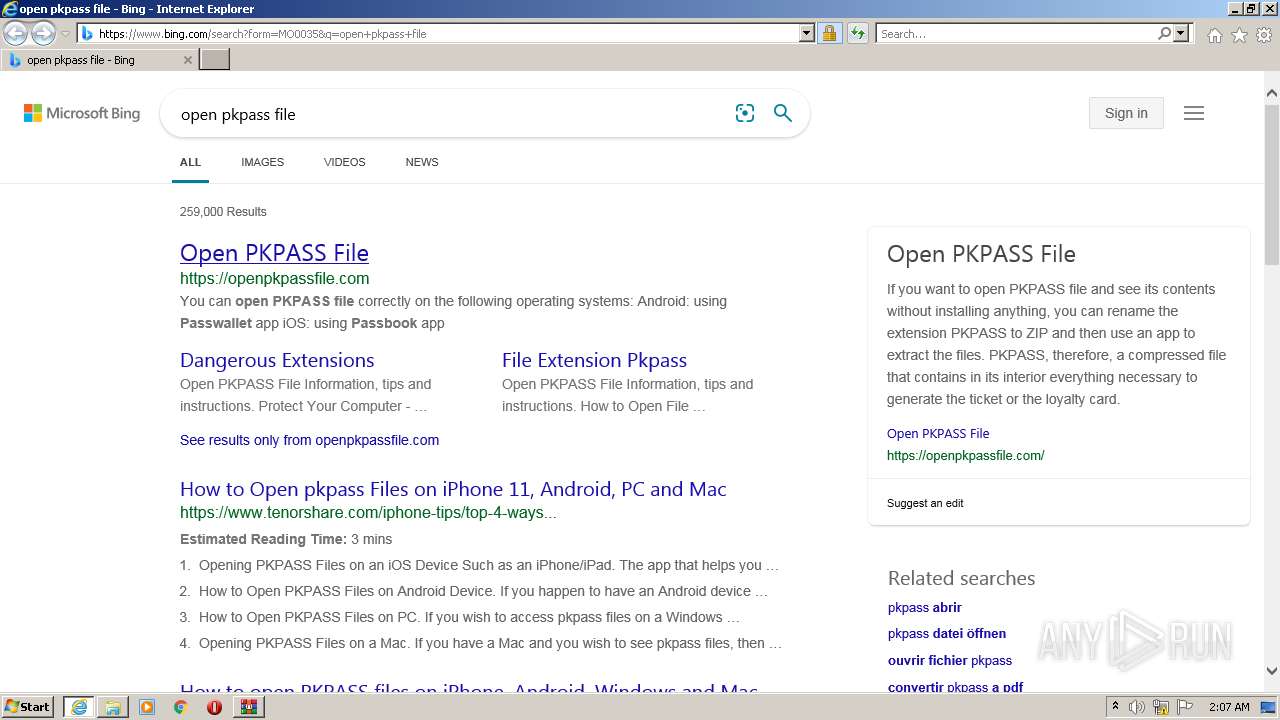Switch to the NEWS tab

tap(421, 162)
